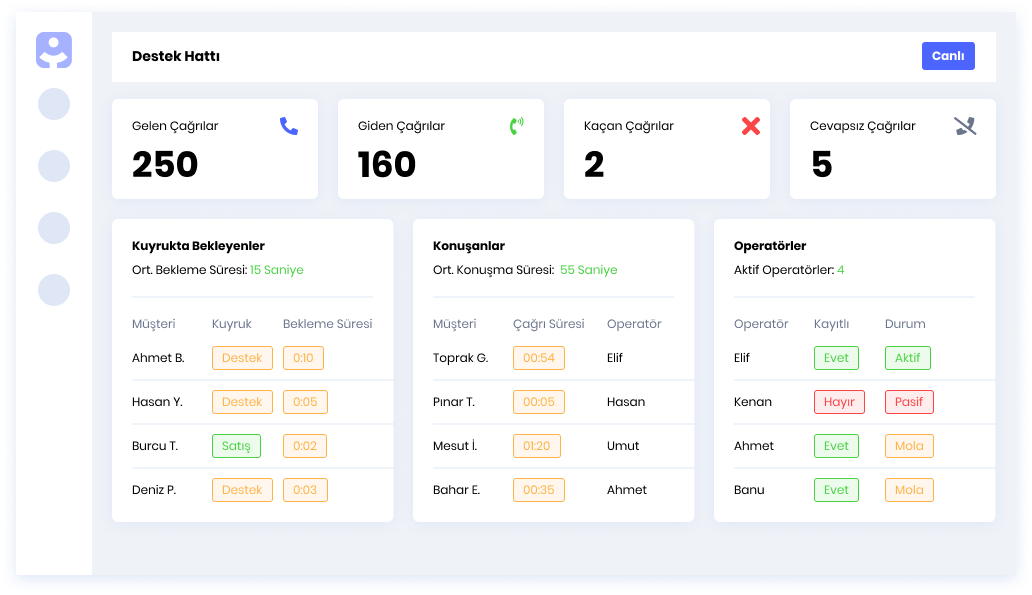Open the Satış queue tag for Burcu T.
Viewport: 1032px width, 595px height.
(236, 446)
